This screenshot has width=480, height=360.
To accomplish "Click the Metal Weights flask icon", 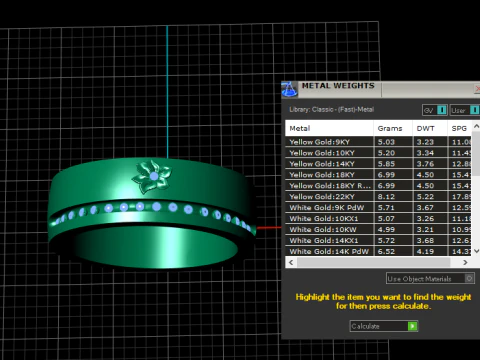I will point(289,89).
